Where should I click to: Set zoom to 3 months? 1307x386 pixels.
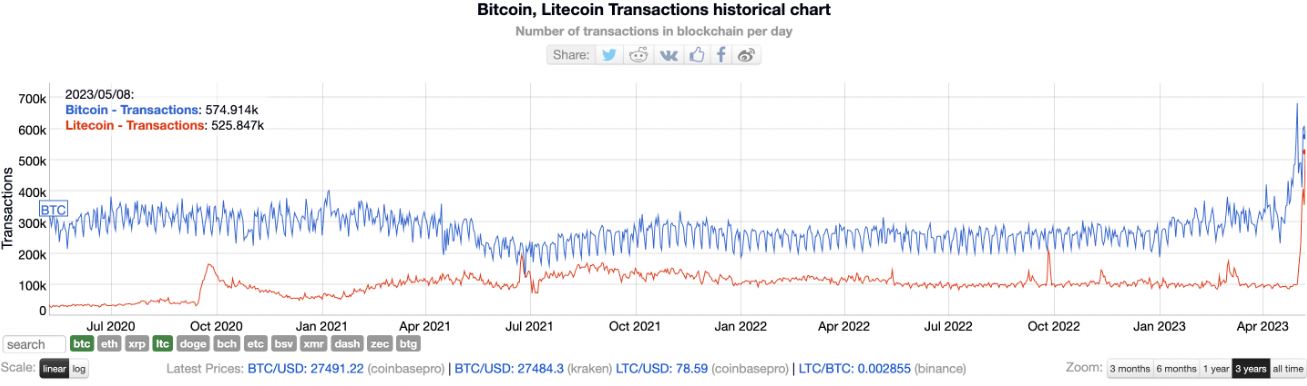coord(1130,368)
